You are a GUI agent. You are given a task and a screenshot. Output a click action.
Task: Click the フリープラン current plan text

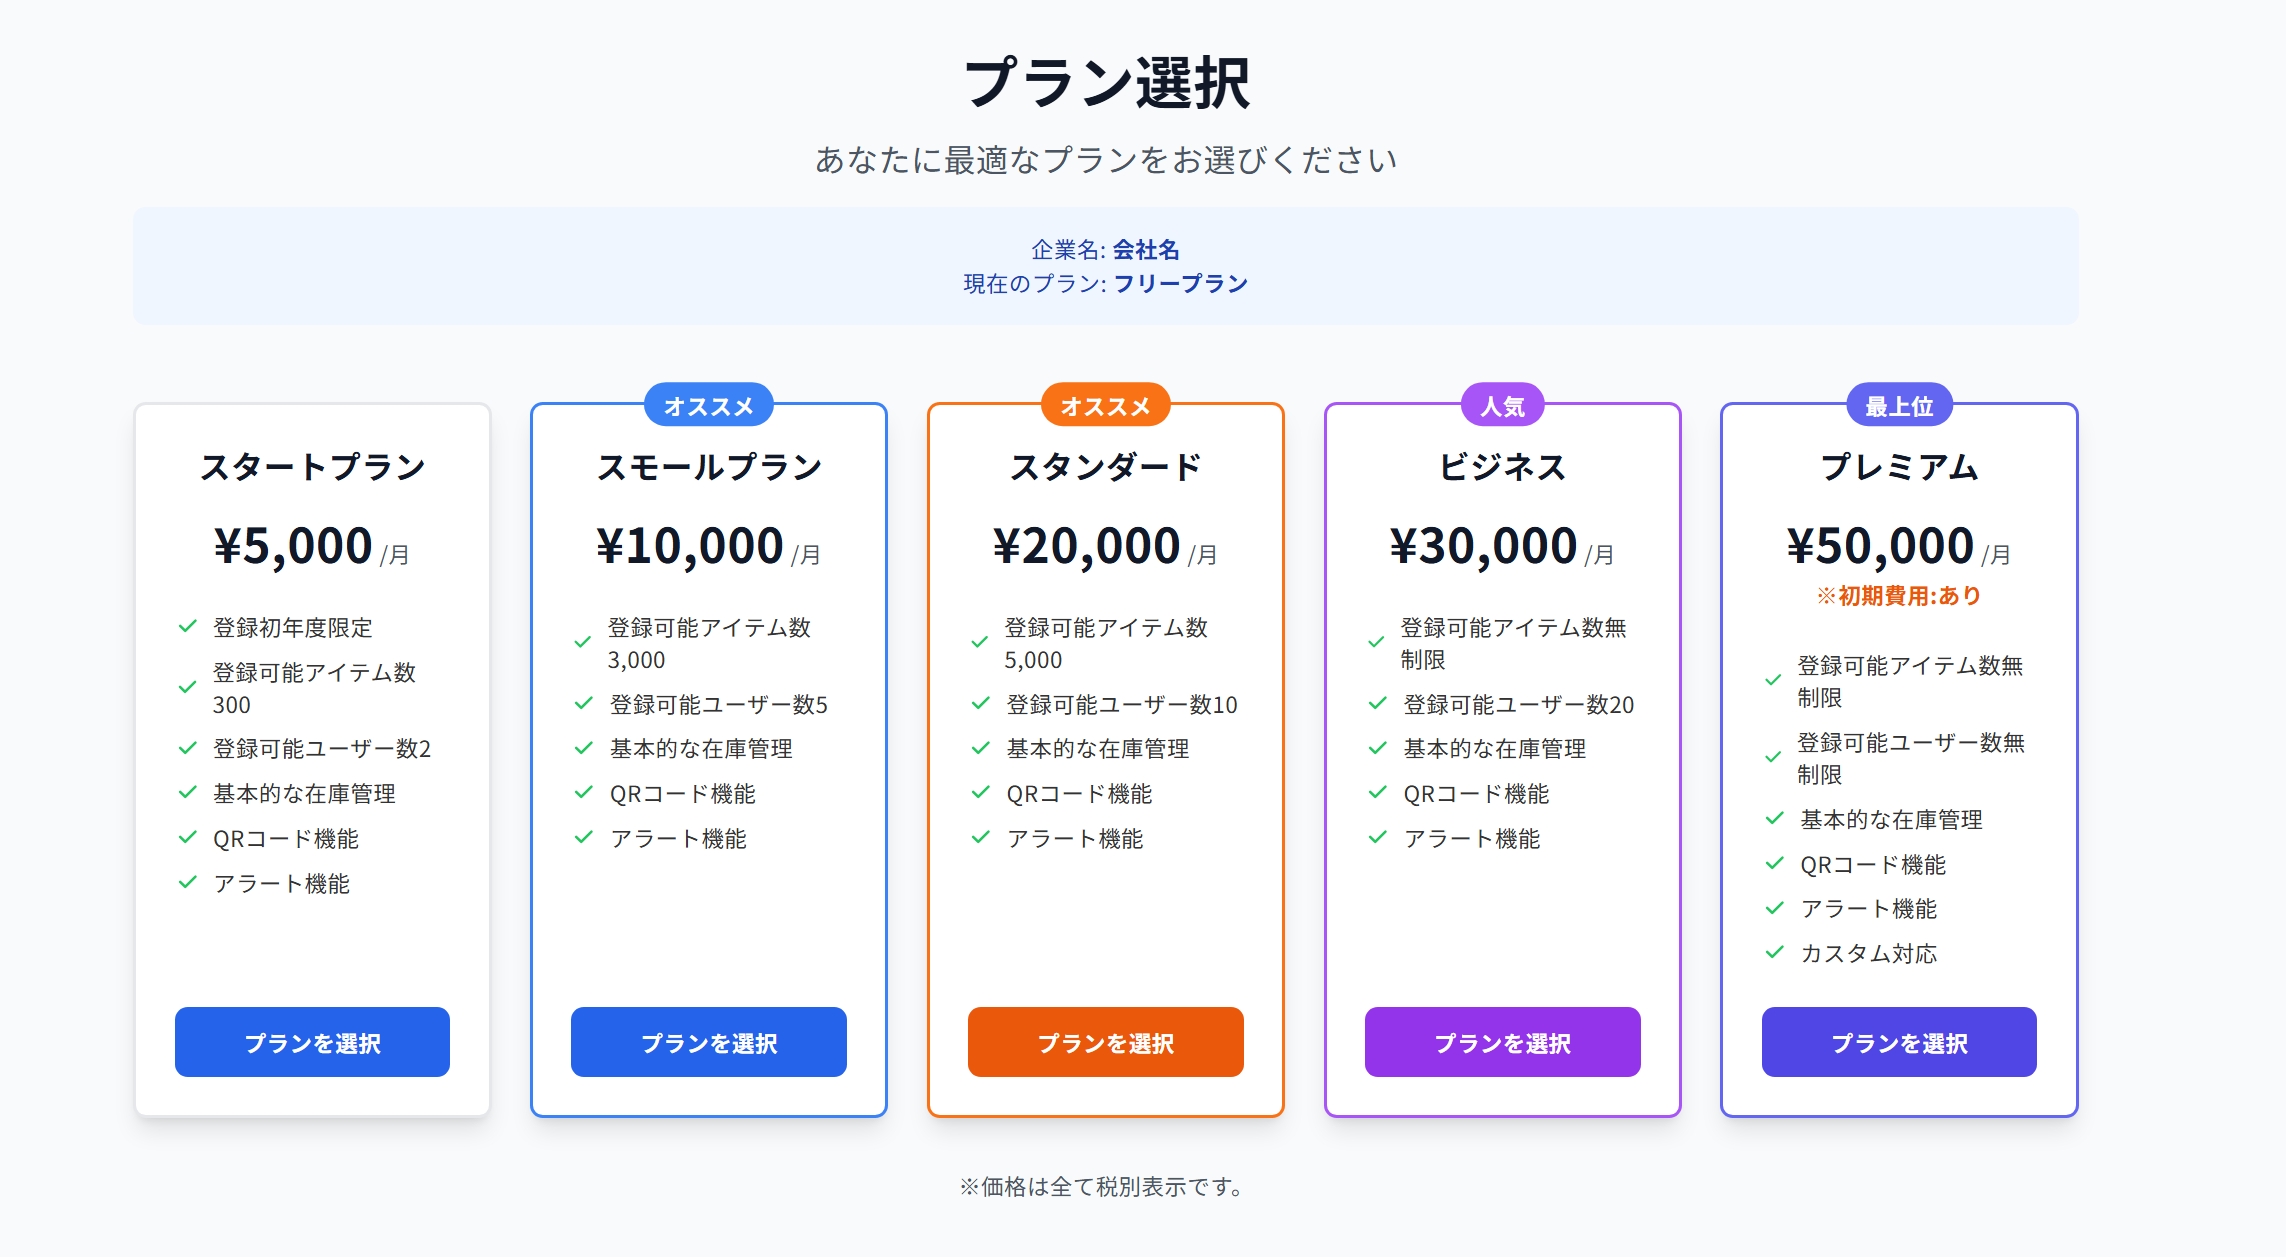pyautogui.click(x=1180, y=284)
